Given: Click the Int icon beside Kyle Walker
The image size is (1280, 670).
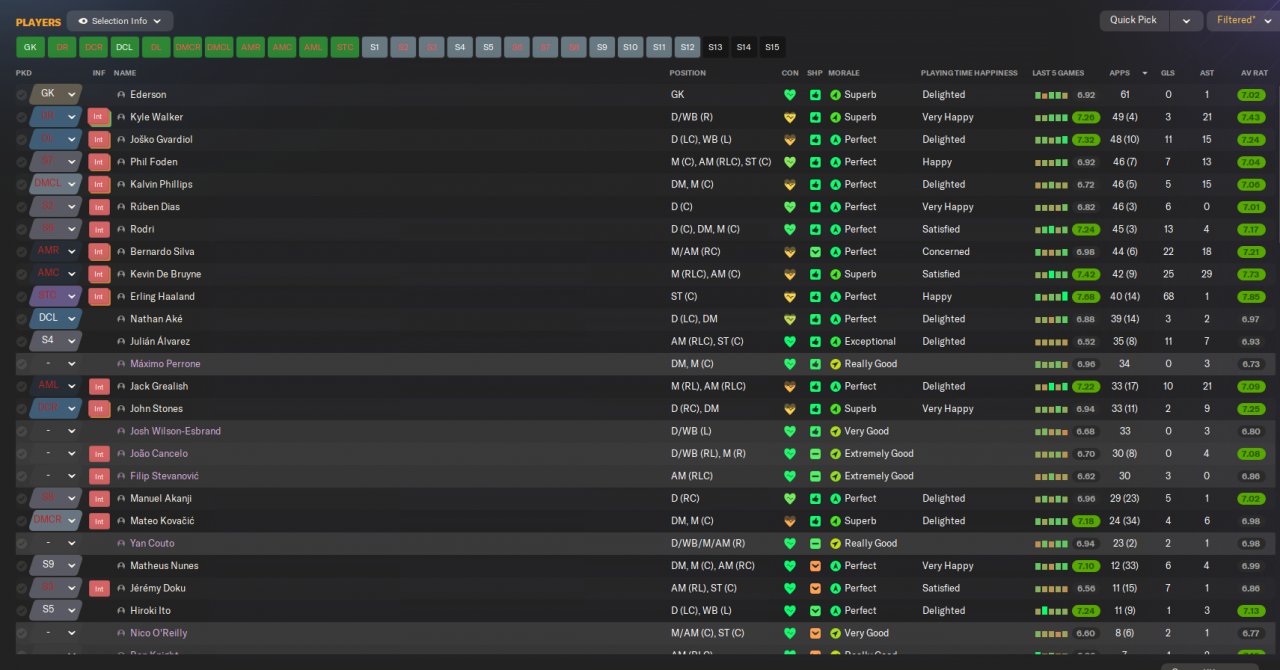Looking at the screenshot, I should (x=99, y=117).
